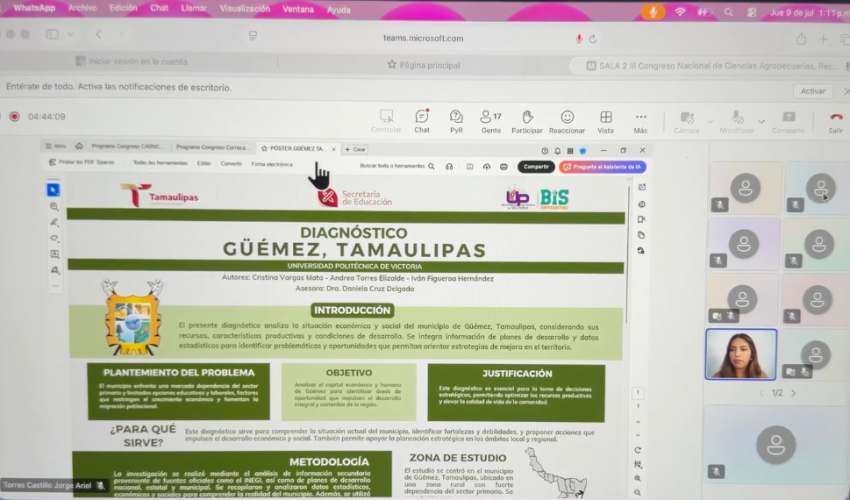Click the teams.microsoft.com address bar

tap(423, 38)
